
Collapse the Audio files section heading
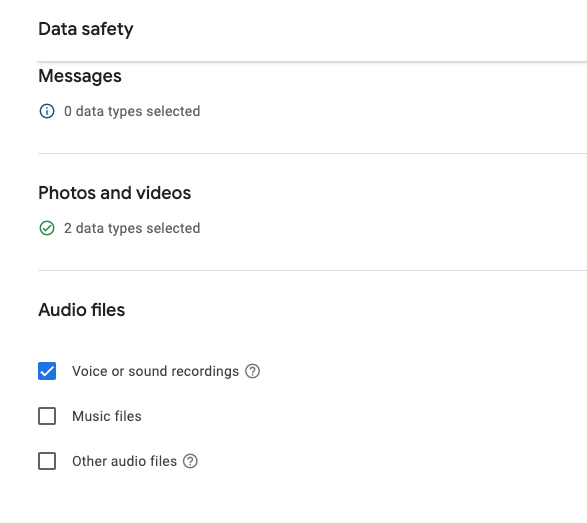[x=82, y=310]
